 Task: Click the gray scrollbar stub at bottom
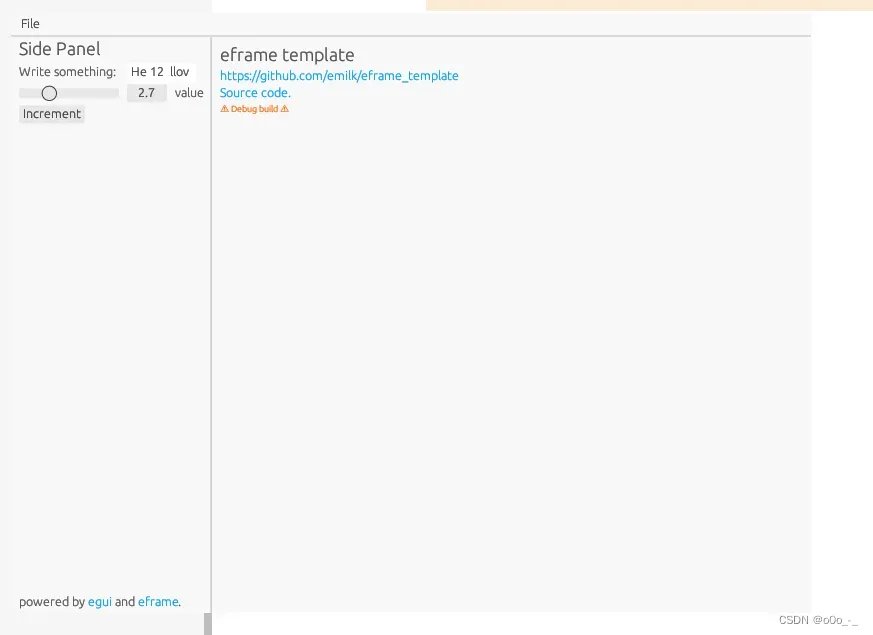point(208,624)
